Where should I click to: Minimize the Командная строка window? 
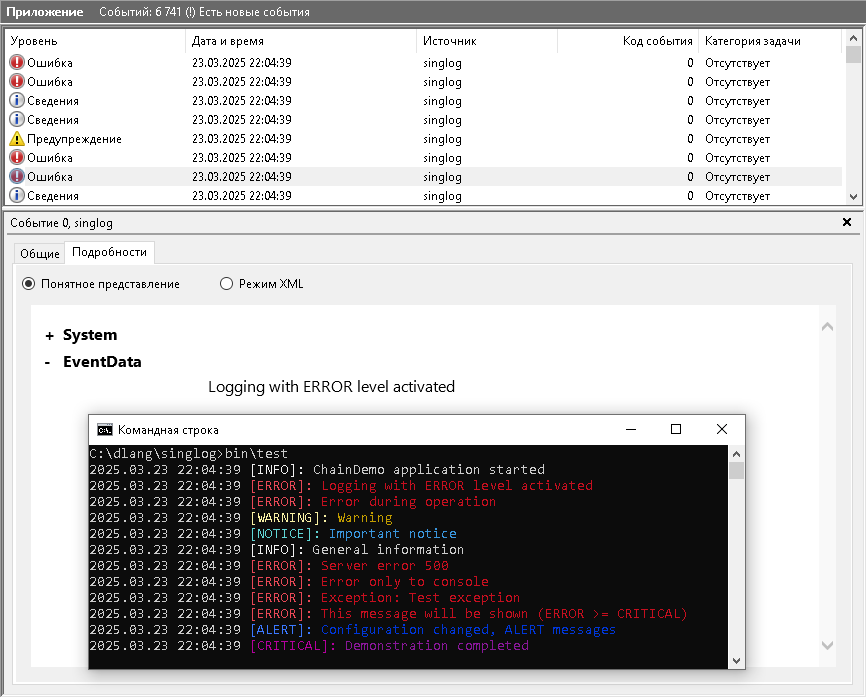pos(630,429)
